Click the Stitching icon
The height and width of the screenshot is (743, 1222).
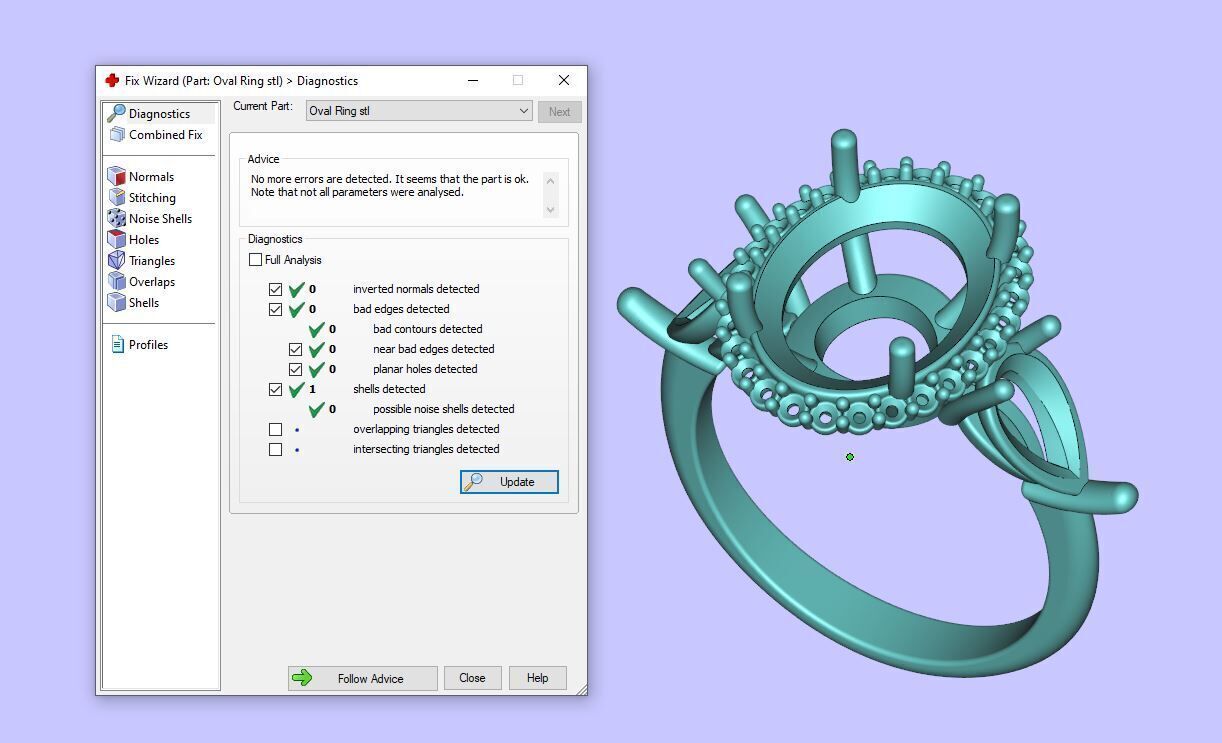coord(116,198)
